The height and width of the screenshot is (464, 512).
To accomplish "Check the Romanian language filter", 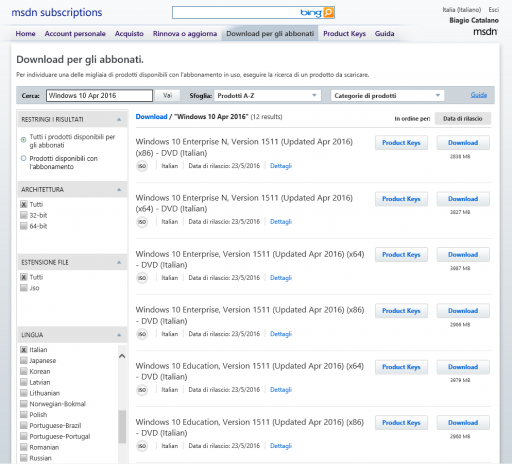I will (24, 447).
